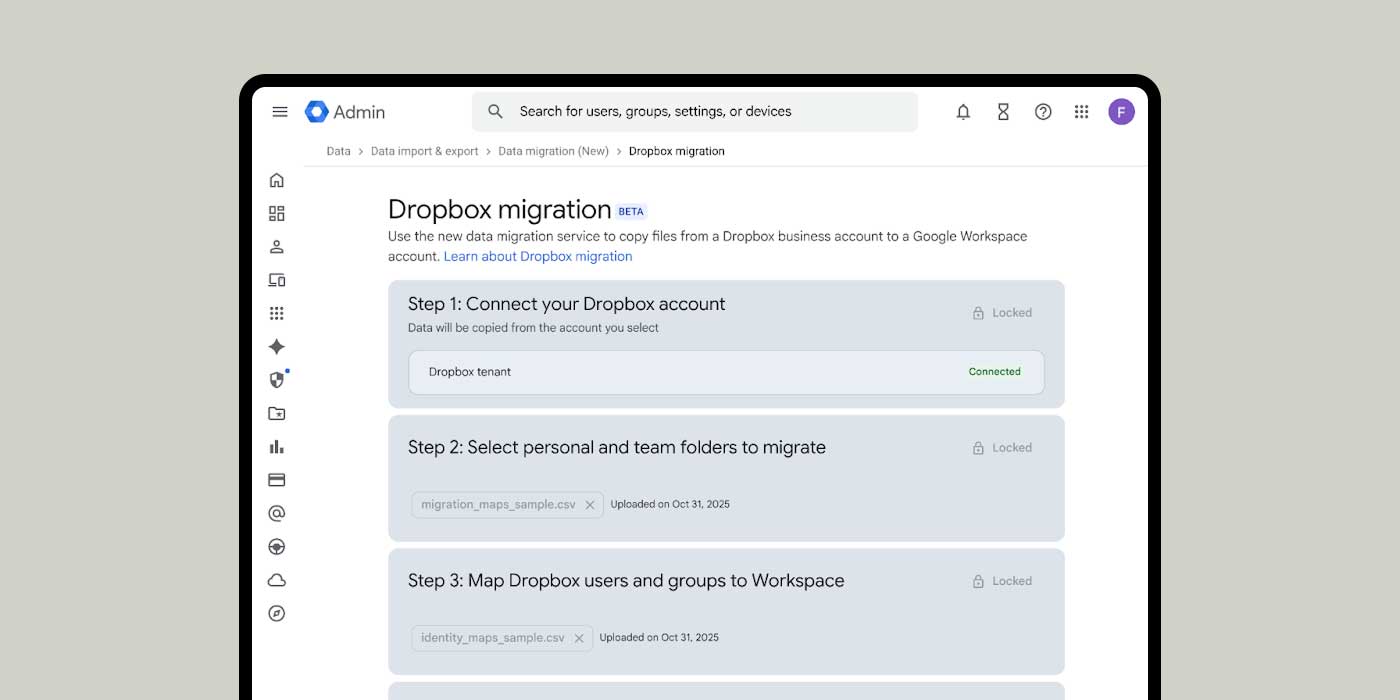
Task: Open the hamburger navigation menu
Action: tap(280, 111)
